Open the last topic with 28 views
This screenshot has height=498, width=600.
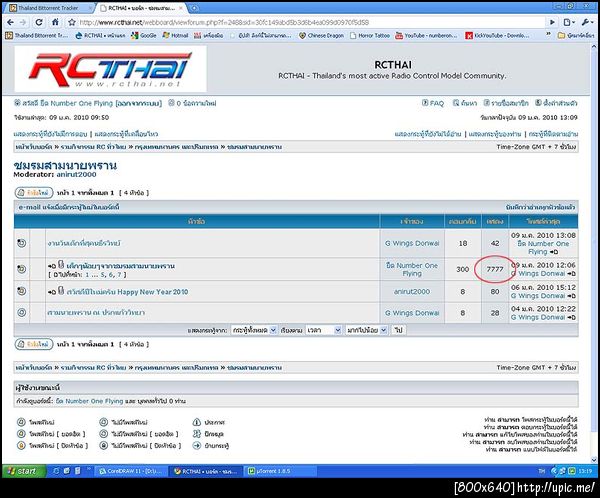tap(96, 313)
